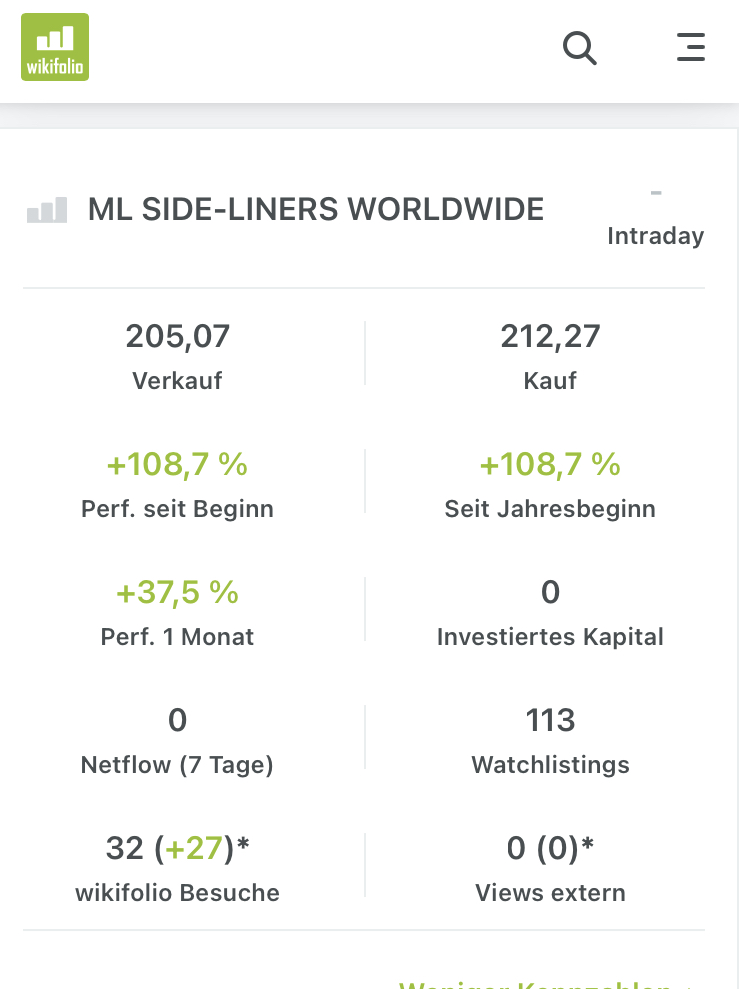This screenshot has height=989, width=739.
Task: Click the 0 (0)* external views value
Action: pos(550,849)
